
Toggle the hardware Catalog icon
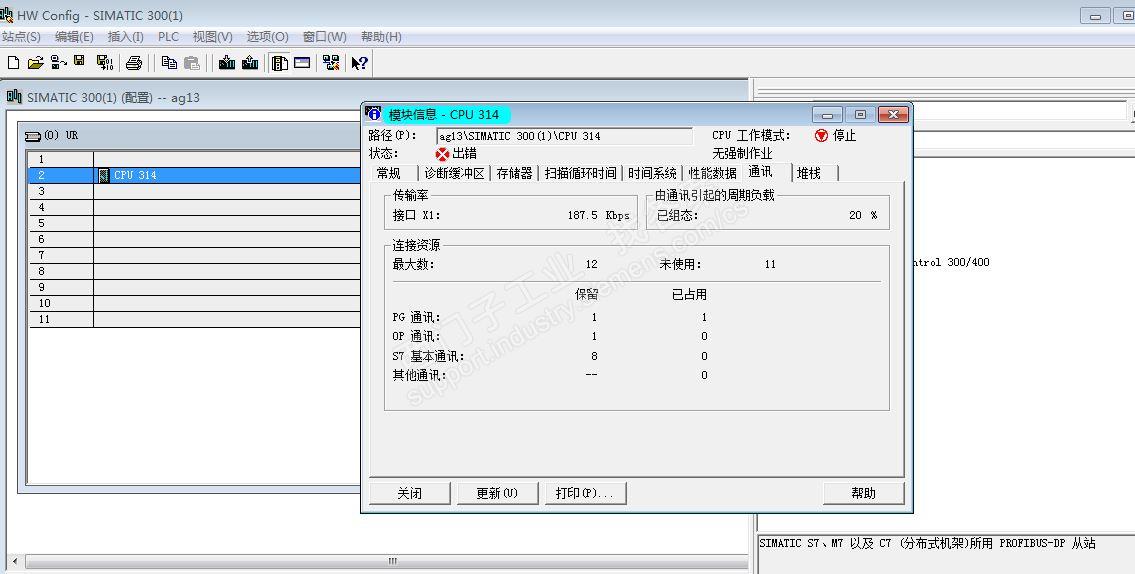pyautogui.click(x=279, y=63)
